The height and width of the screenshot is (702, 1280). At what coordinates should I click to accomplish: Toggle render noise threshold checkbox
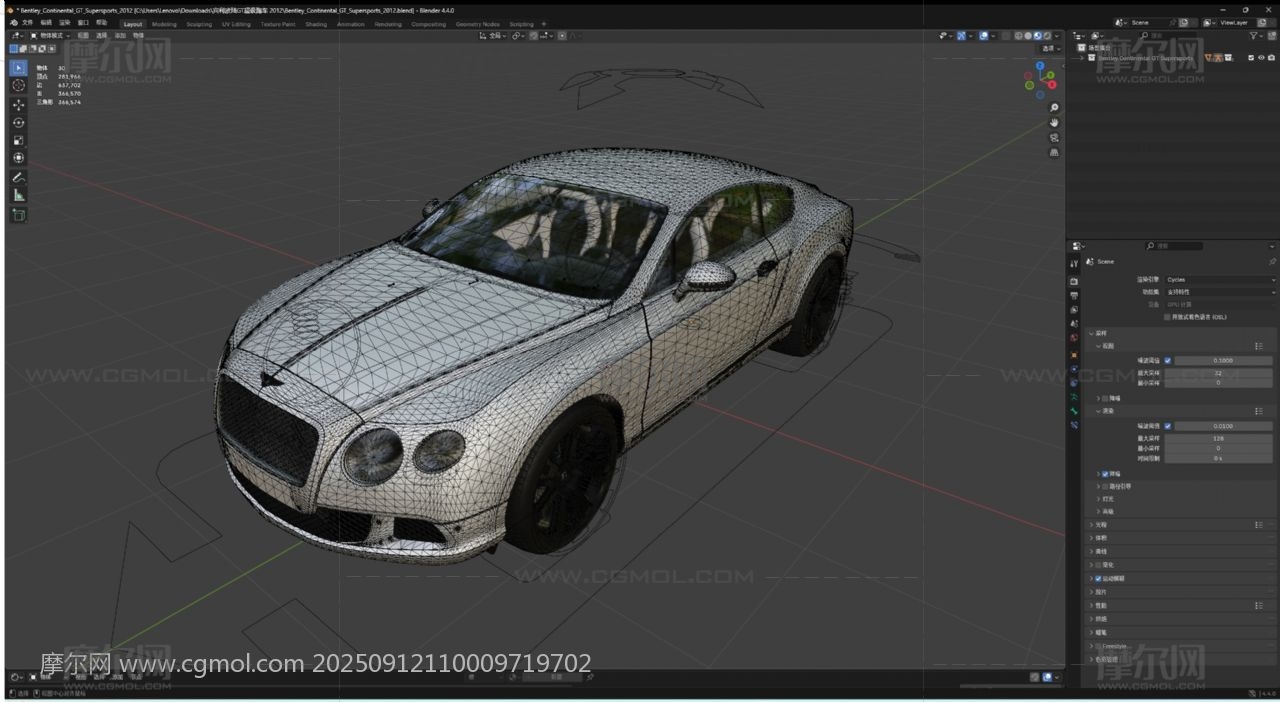click(1167, 426)
